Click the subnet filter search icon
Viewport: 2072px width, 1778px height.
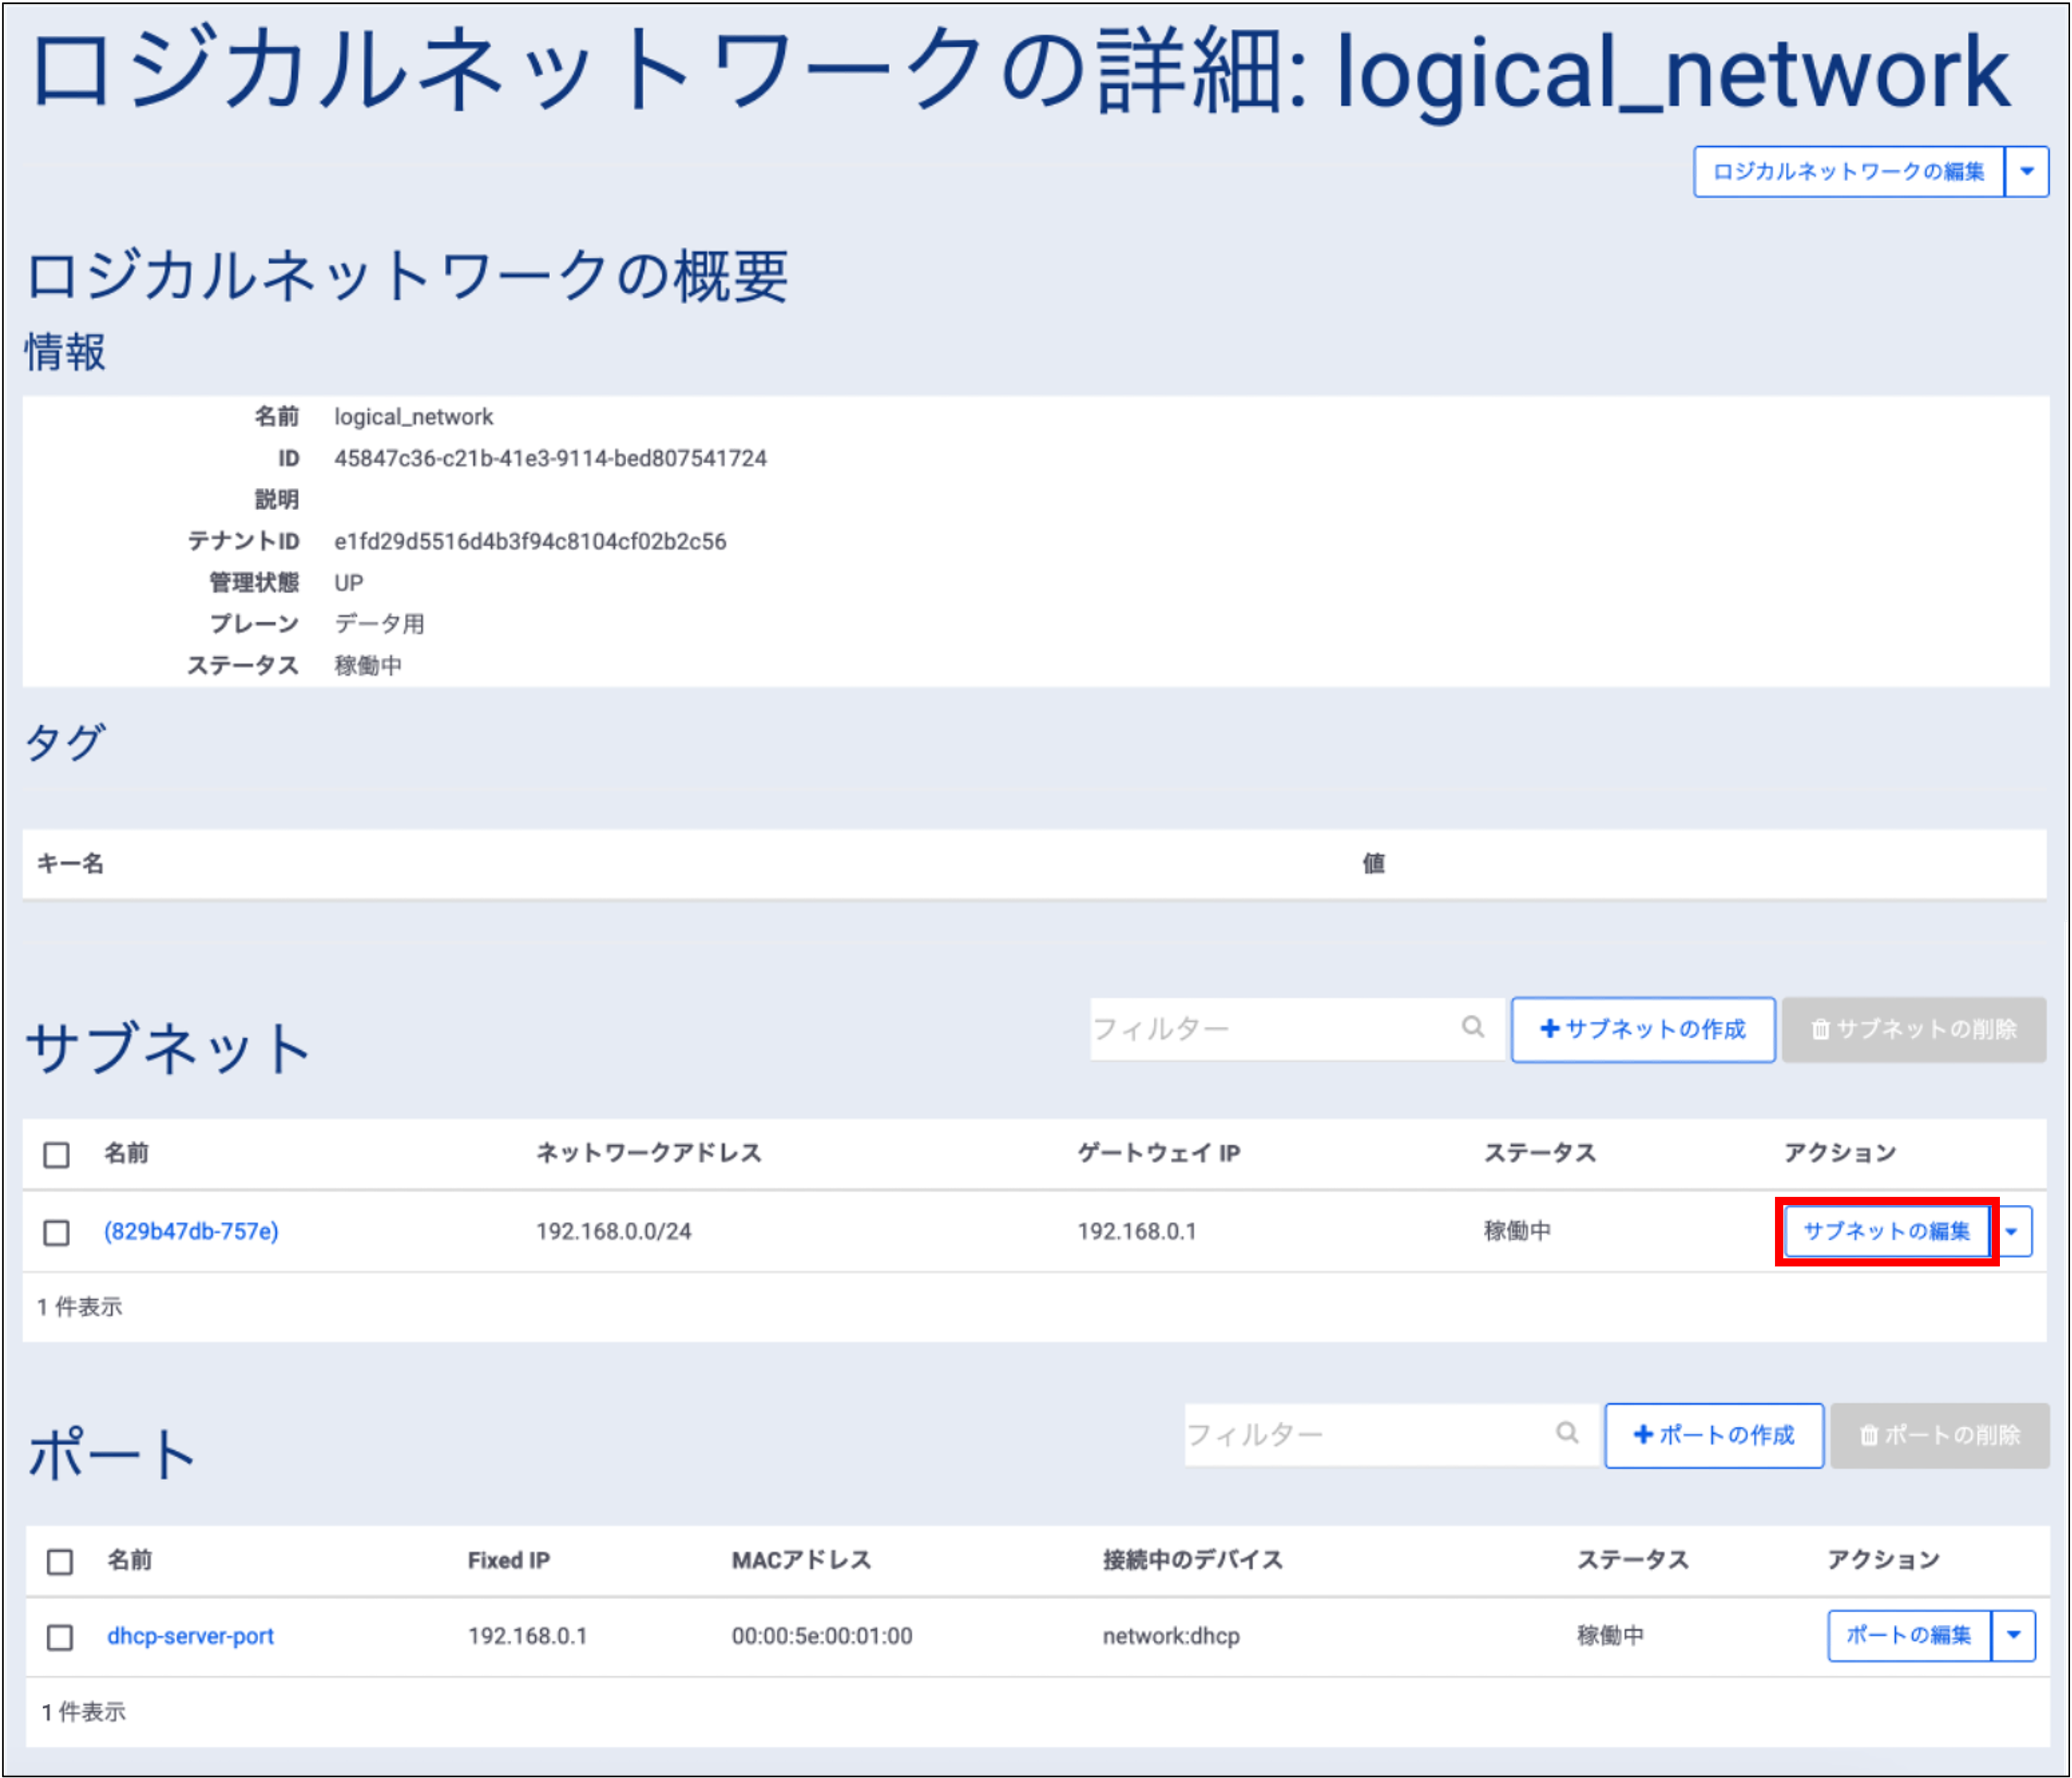[1472, 1027]
